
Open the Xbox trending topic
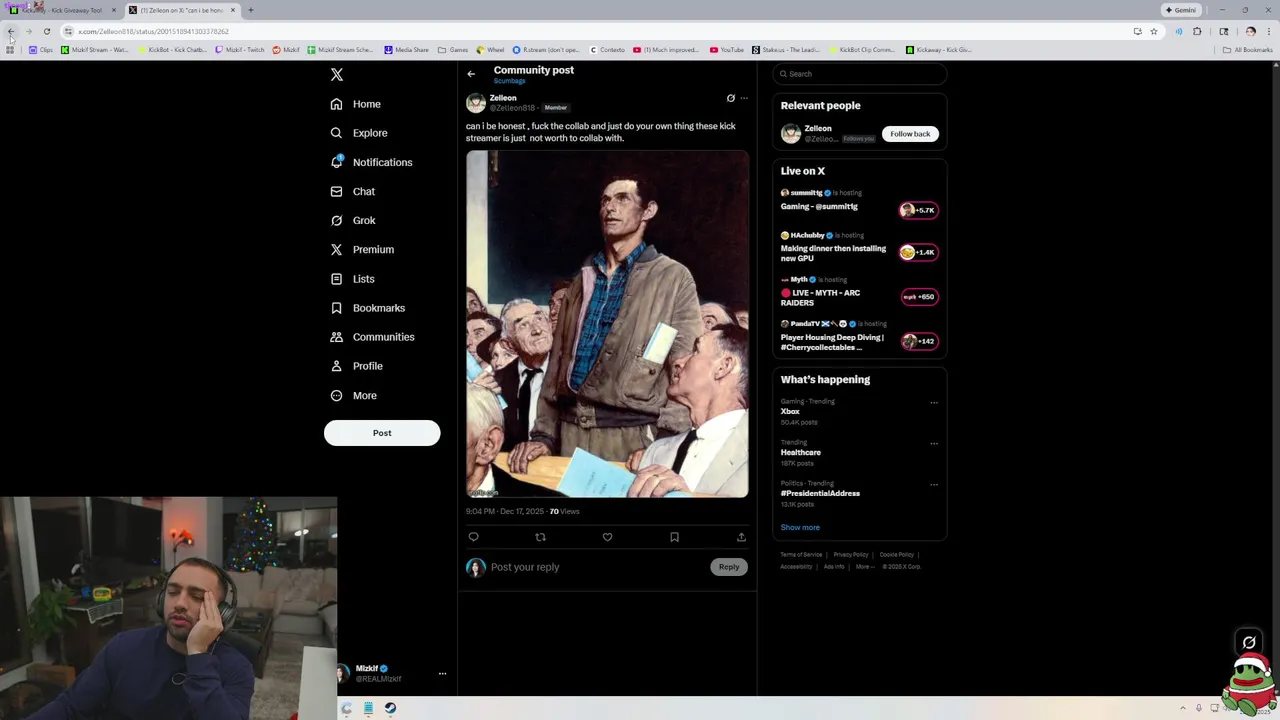tap(790, 412)
